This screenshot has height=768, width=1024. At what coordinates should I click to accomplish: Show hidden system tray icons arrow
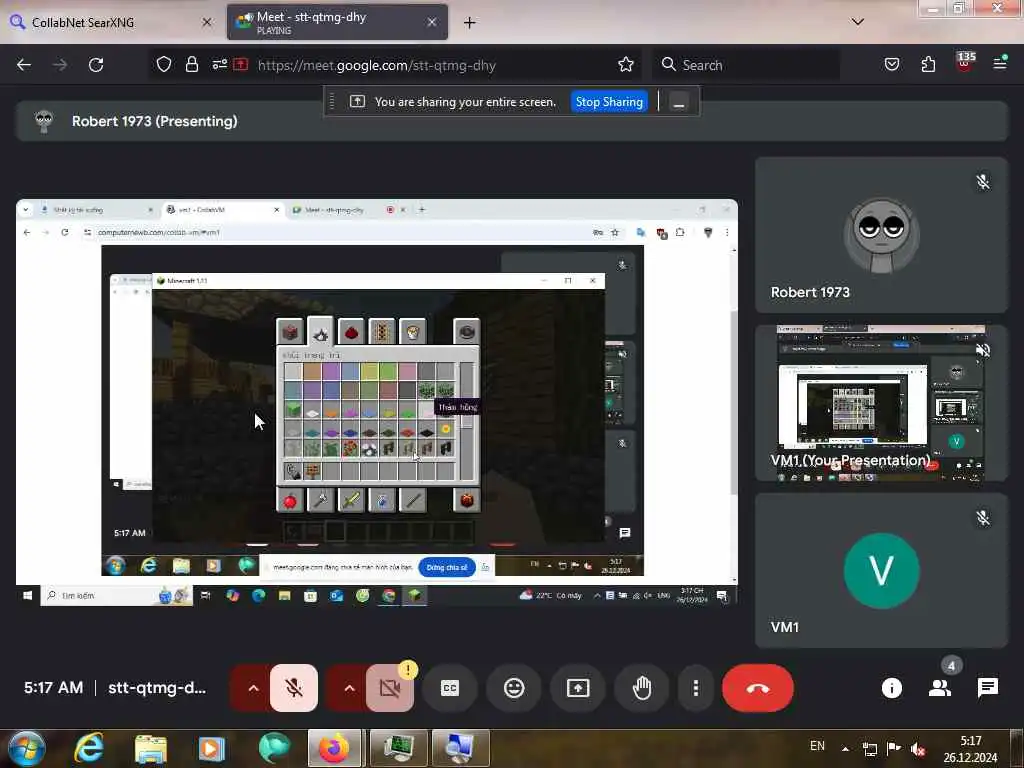click(x=845, y=749)
